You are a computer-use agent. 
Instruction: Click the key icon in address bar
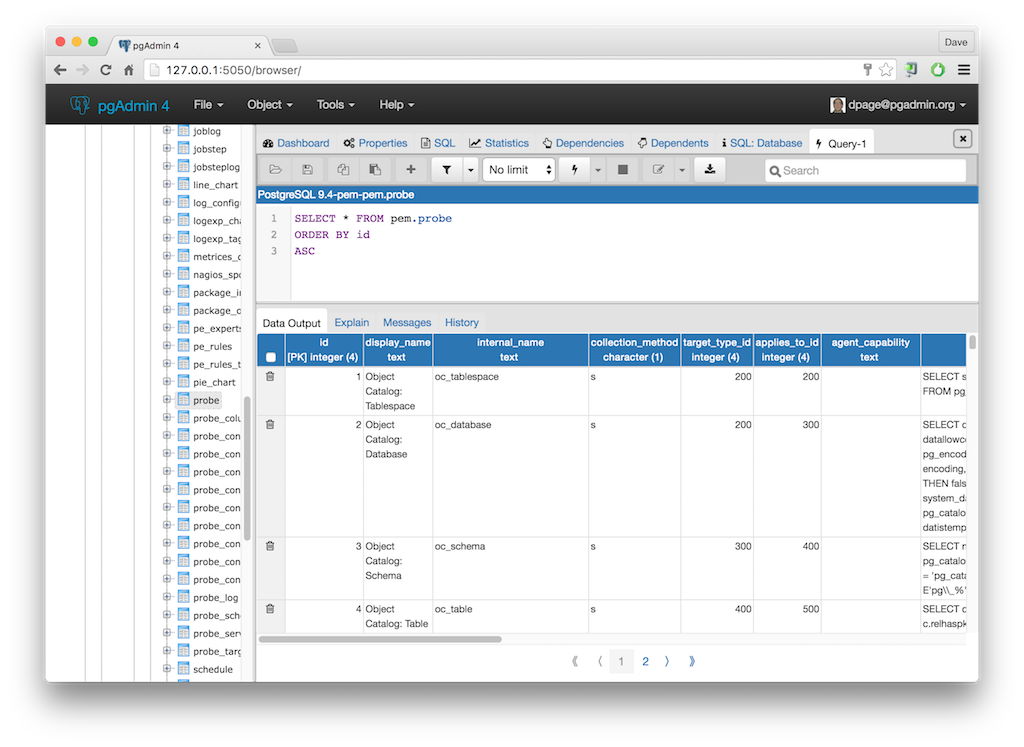[x=867, y=70]
